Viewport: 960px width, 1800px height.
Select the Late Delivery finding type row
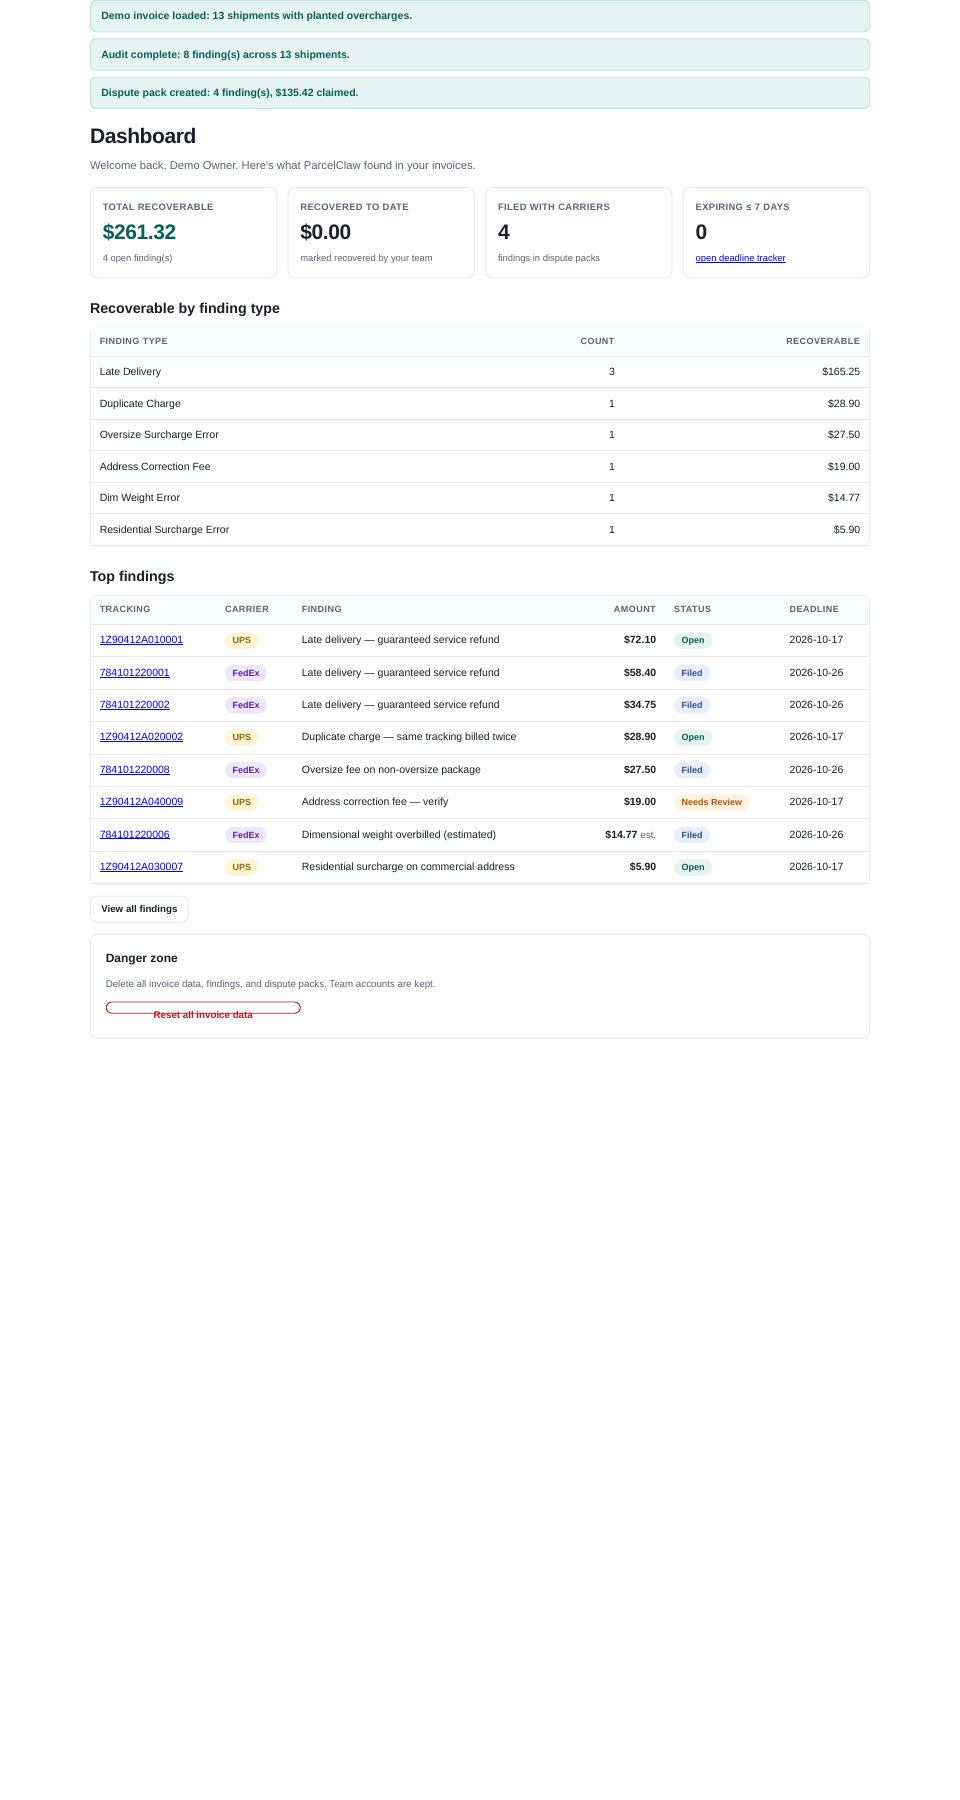pos(480,372)
